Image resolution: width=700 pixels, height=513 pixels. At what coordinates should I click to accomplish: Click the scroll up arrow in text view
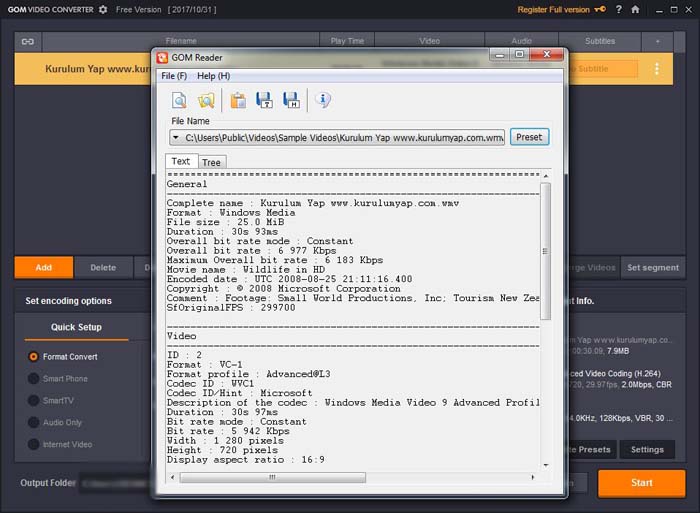(546, 176)
